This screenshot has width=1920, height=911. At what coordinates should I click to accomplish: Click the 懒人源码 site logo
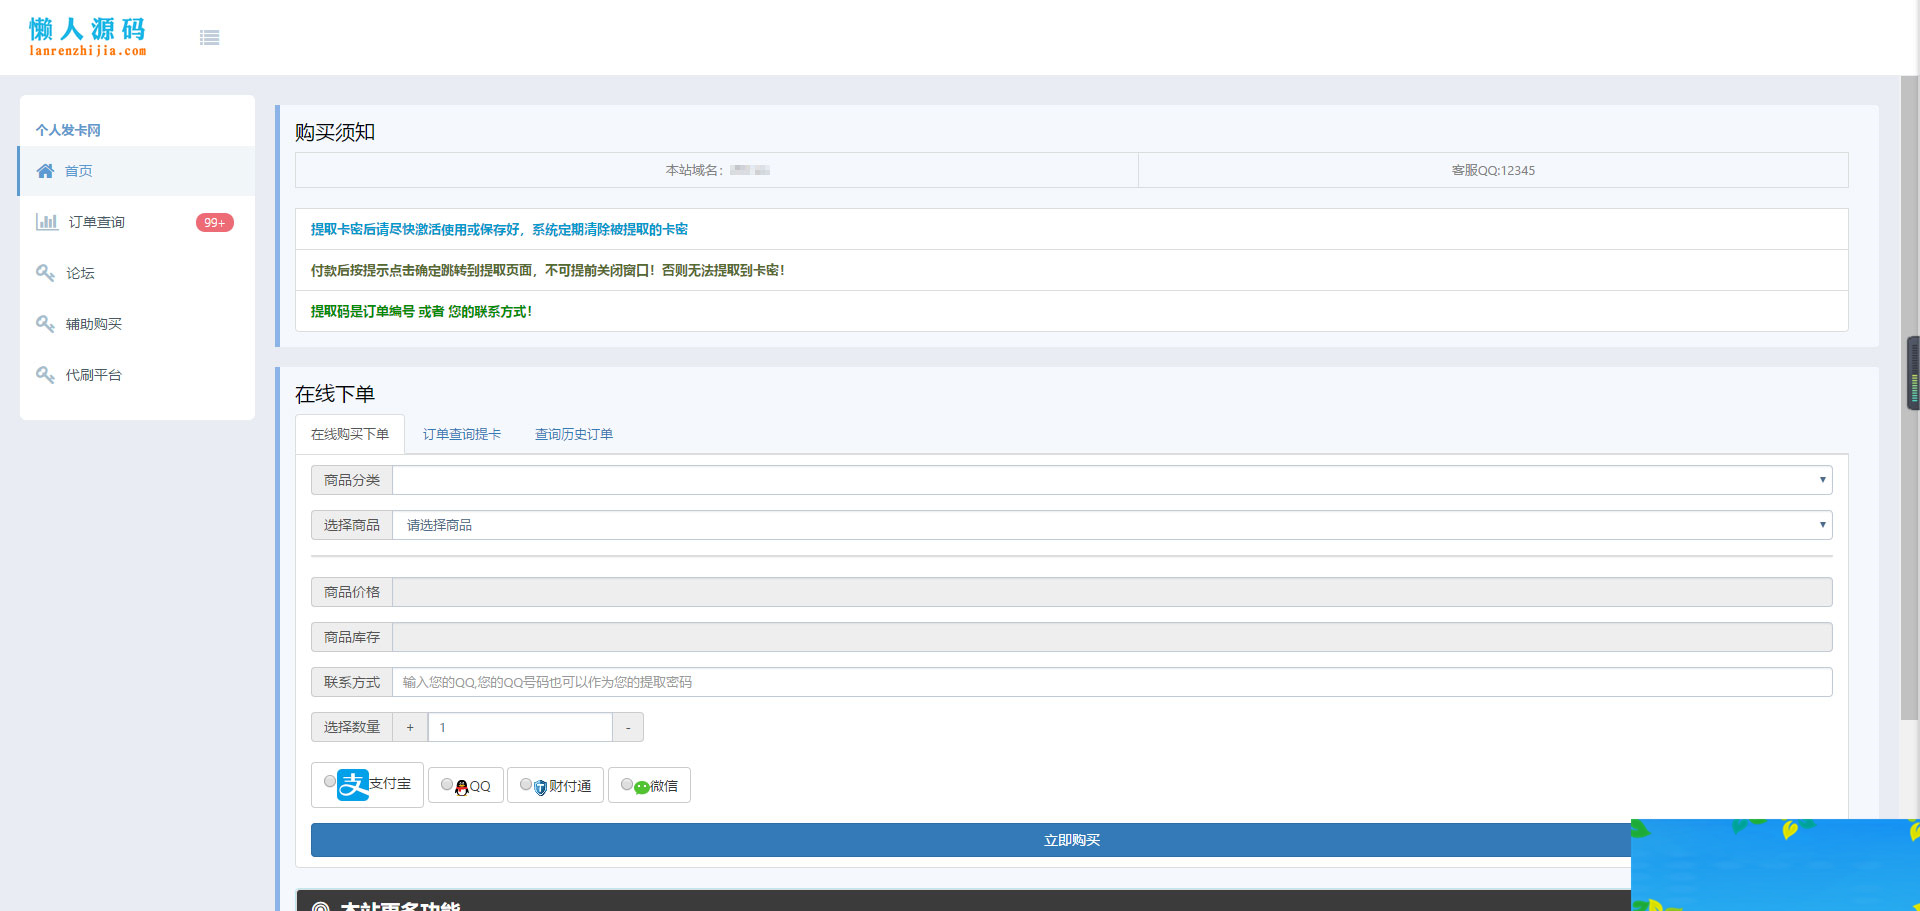(x=87, y=37)
